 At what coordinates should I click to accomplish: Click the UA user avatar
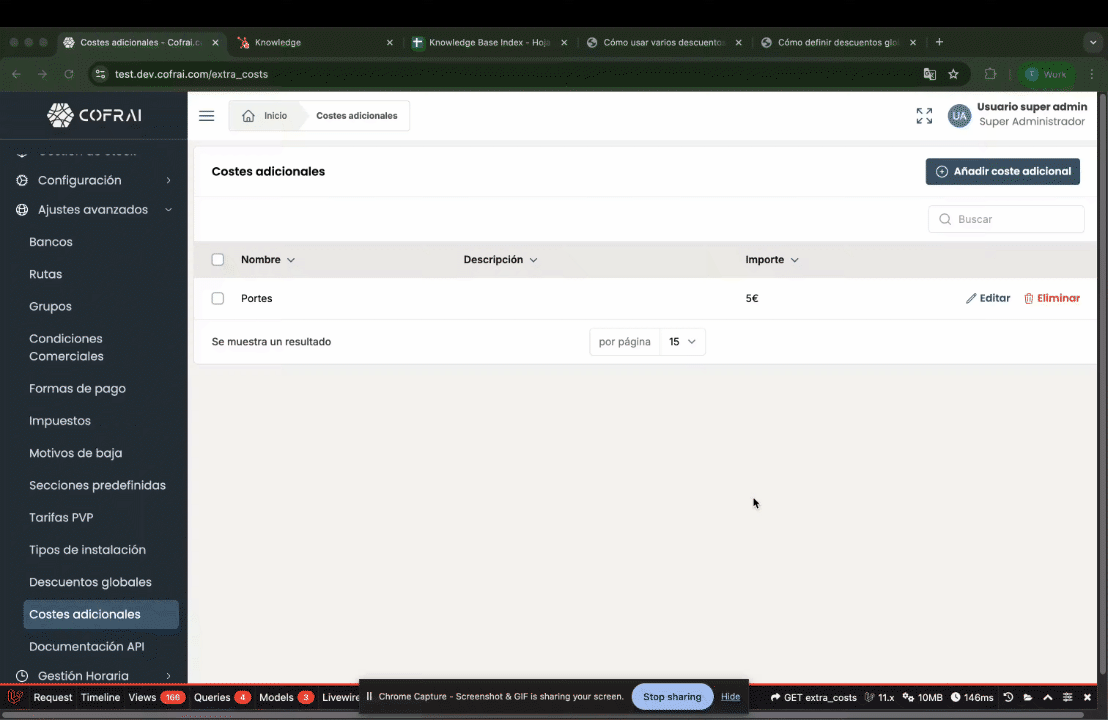959,116
